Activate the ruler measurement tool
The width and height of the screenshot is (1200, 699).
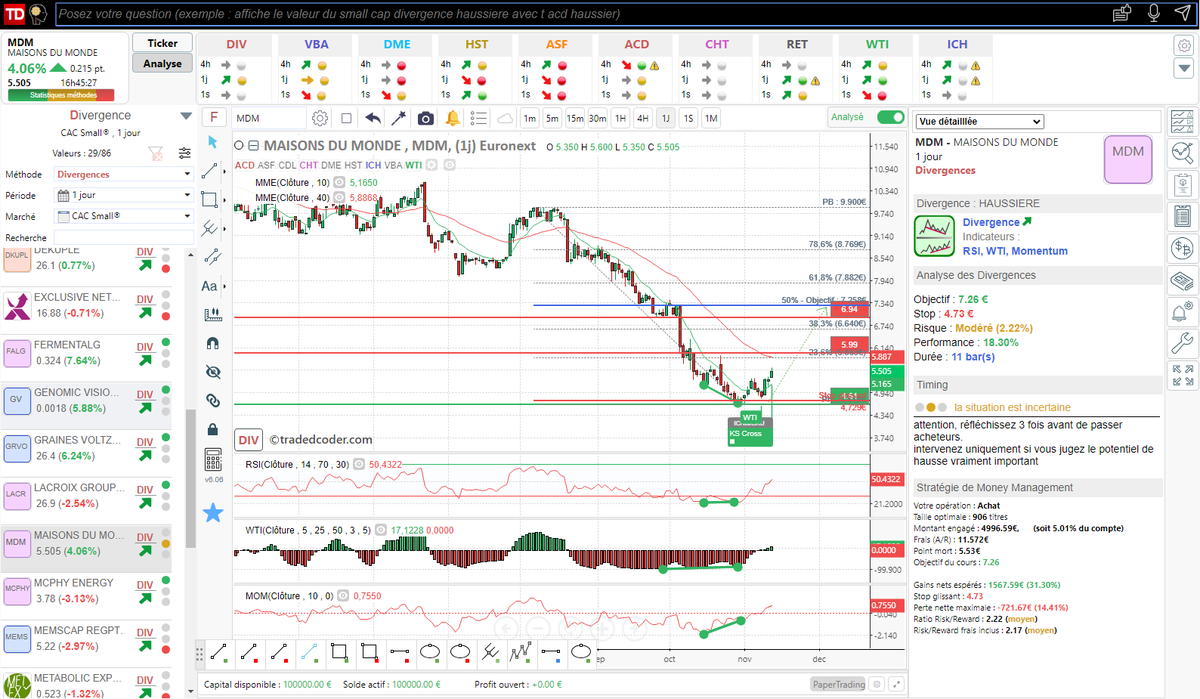pyautogui.click(x=212, y=314)
